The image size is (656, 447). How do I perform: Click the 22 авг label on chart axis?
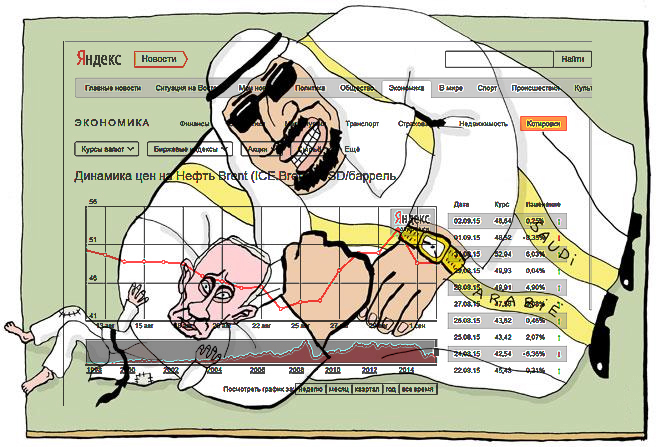pyautogui.click(x=261, y=325)
